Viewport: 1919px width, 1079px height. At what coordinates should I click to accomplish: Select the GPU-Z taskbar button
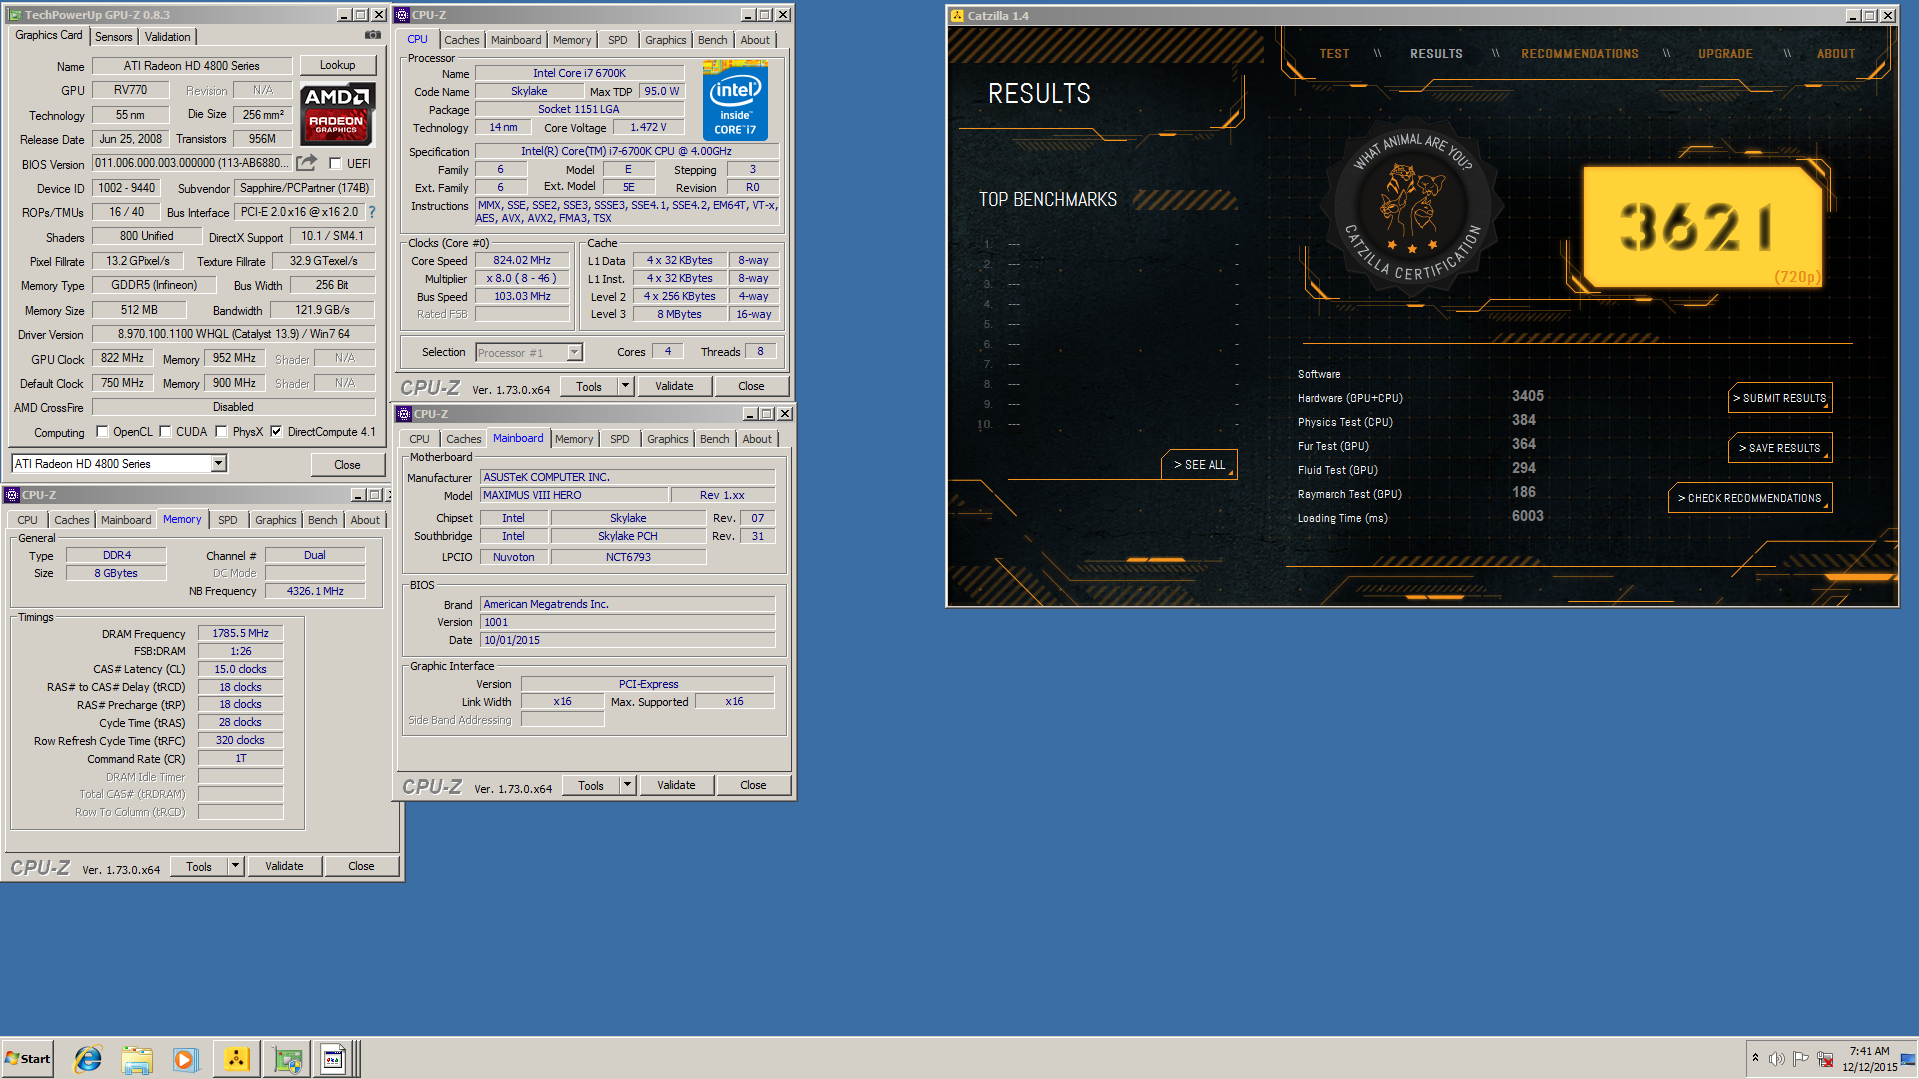tap(288, 1059)
